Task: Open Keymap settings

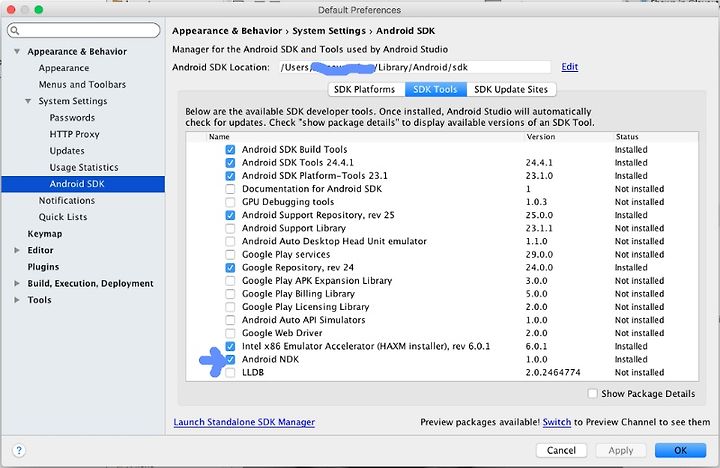Action: pos(45,234)
